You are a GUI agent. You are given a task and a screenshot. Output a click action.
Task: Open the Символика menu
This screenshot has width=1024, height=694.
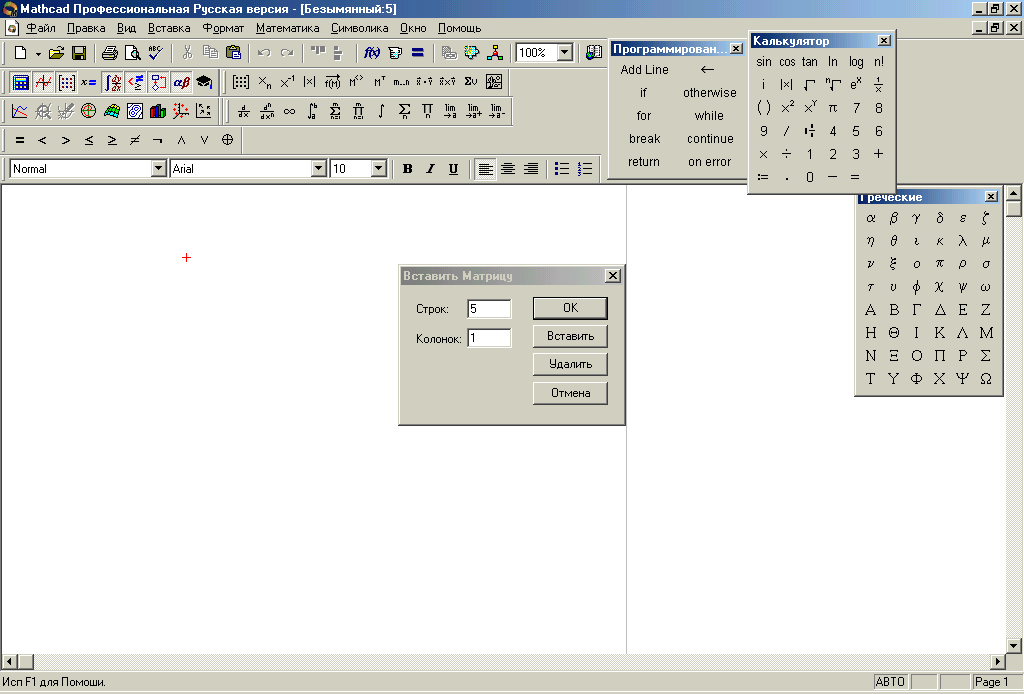click(359, 28)
